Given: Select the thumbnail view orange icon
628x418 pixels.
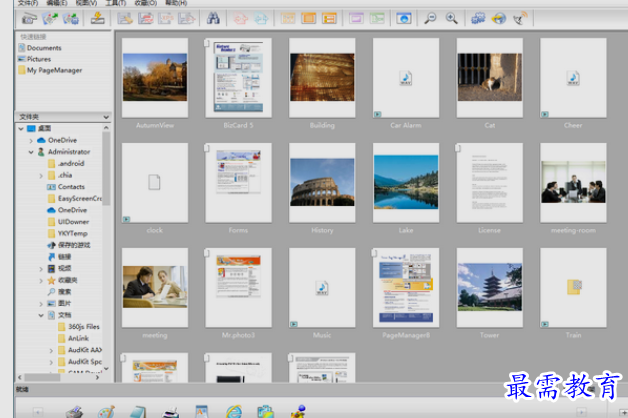Looking at the screenshot, I should [x=309, y=18].
